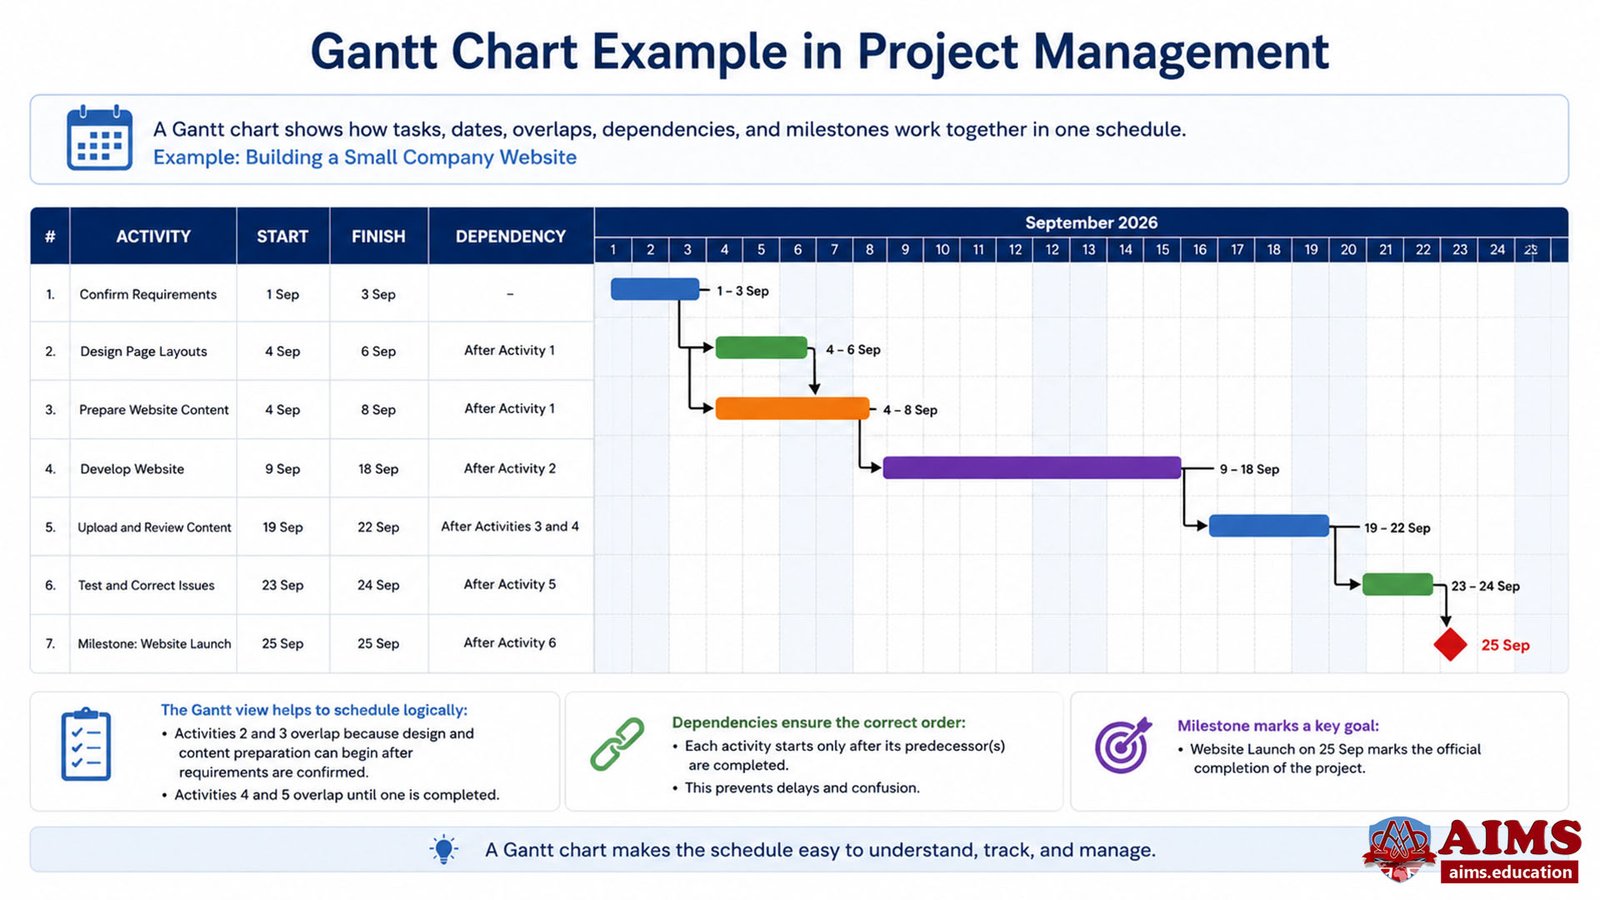Select day 15 in the timeline header
This screenshot has height=900, width=1600.
click(1162, 250)
